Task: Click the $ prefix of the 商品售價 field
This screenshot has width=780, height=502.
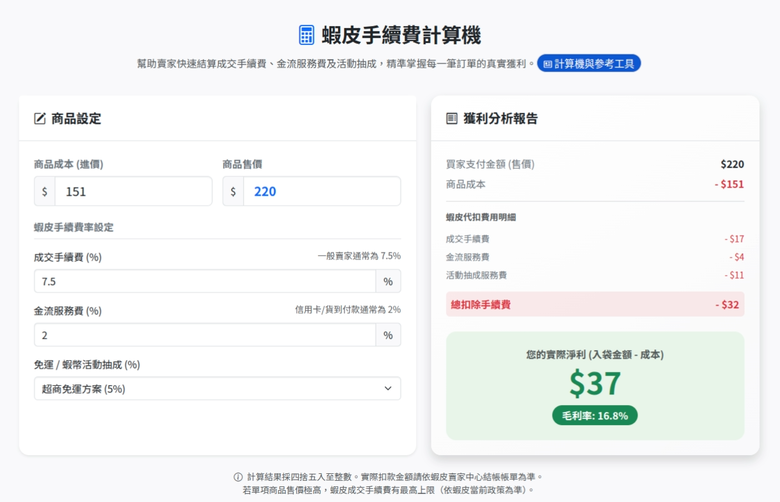Action: (233, 192)
